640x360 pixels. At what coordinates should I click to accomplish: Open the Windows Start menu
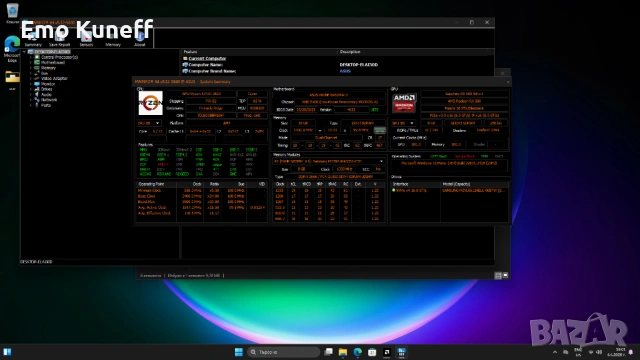[239, 352]
